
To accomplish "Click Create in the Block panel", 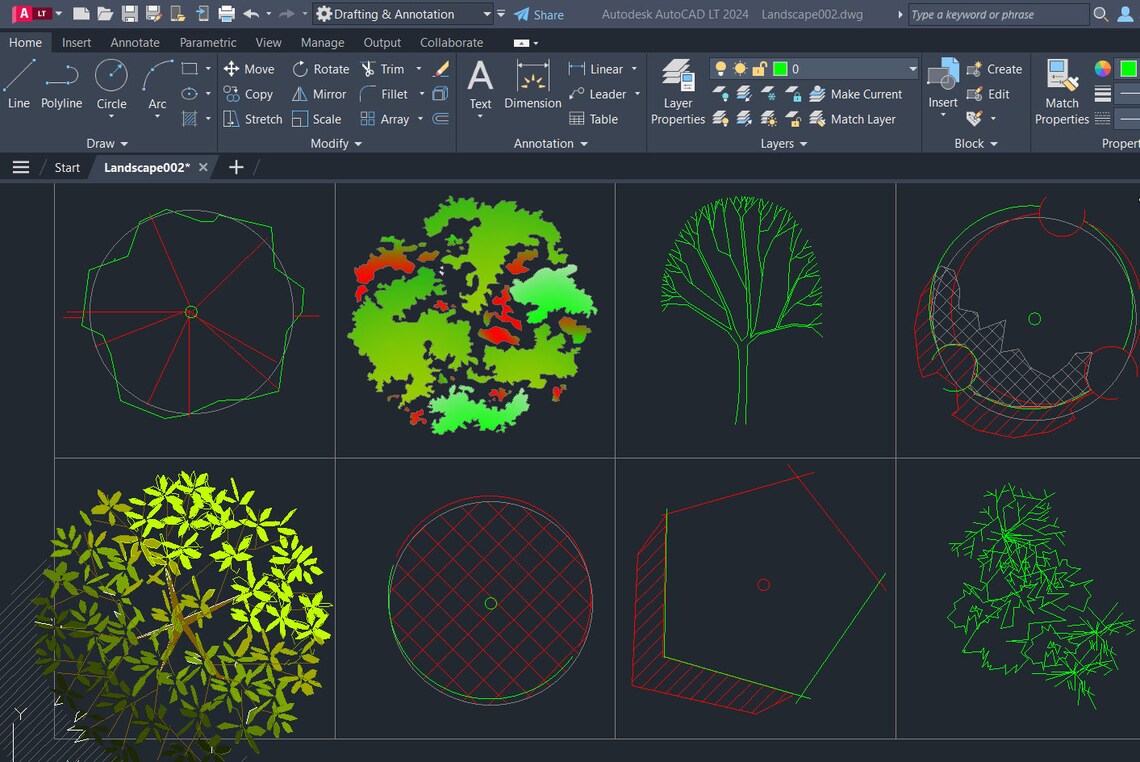I will (x=996, y=68).
